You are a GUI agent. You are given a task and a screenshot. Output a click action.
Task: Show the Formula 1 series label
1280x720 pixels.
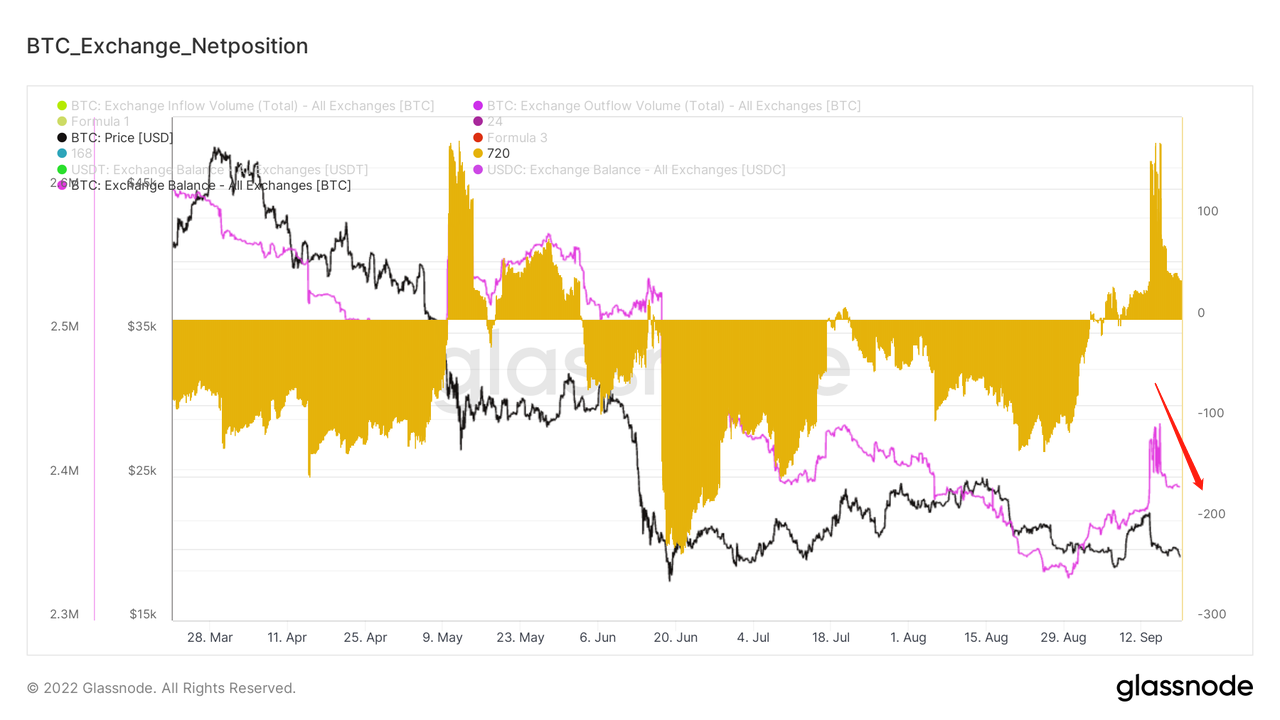coord(100,122)
